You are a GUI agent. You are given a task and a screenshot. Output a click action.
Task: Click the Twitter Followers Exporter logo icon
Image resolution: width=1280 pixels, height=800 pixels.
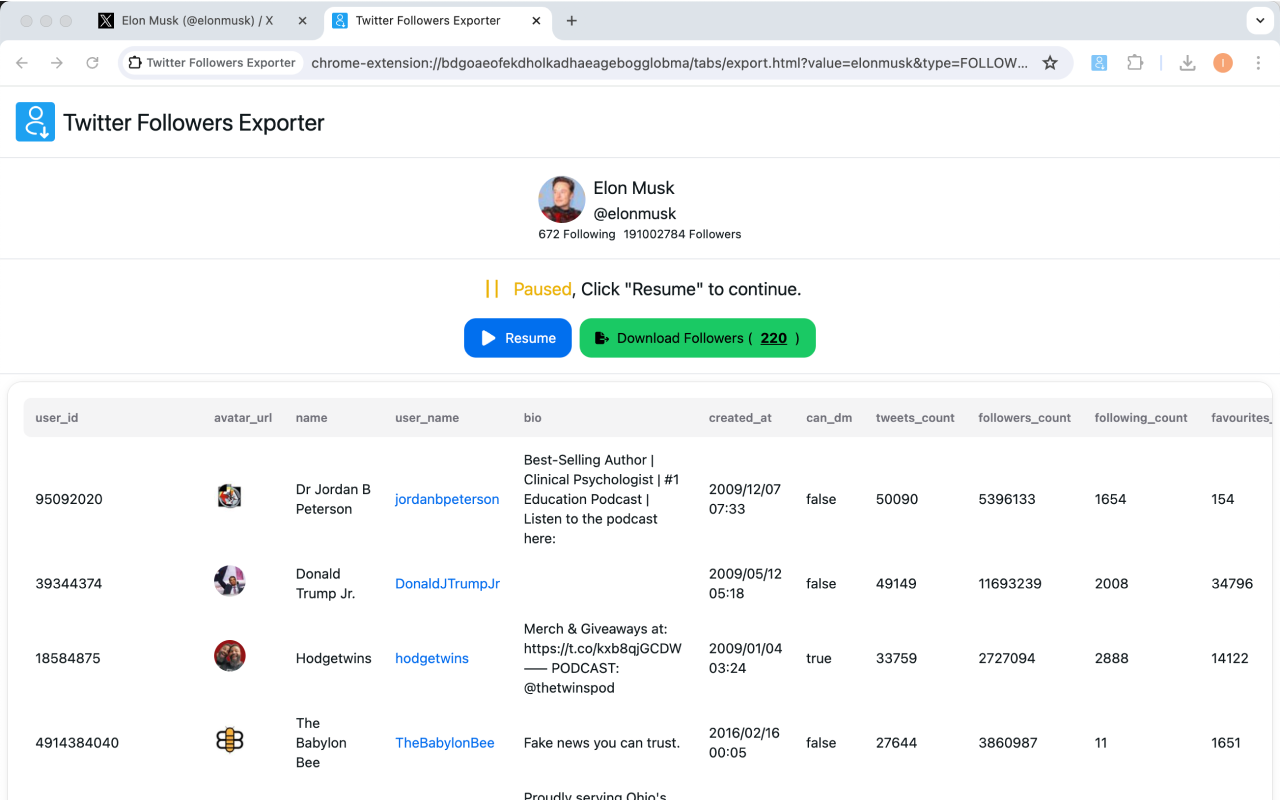coord(35,121)
